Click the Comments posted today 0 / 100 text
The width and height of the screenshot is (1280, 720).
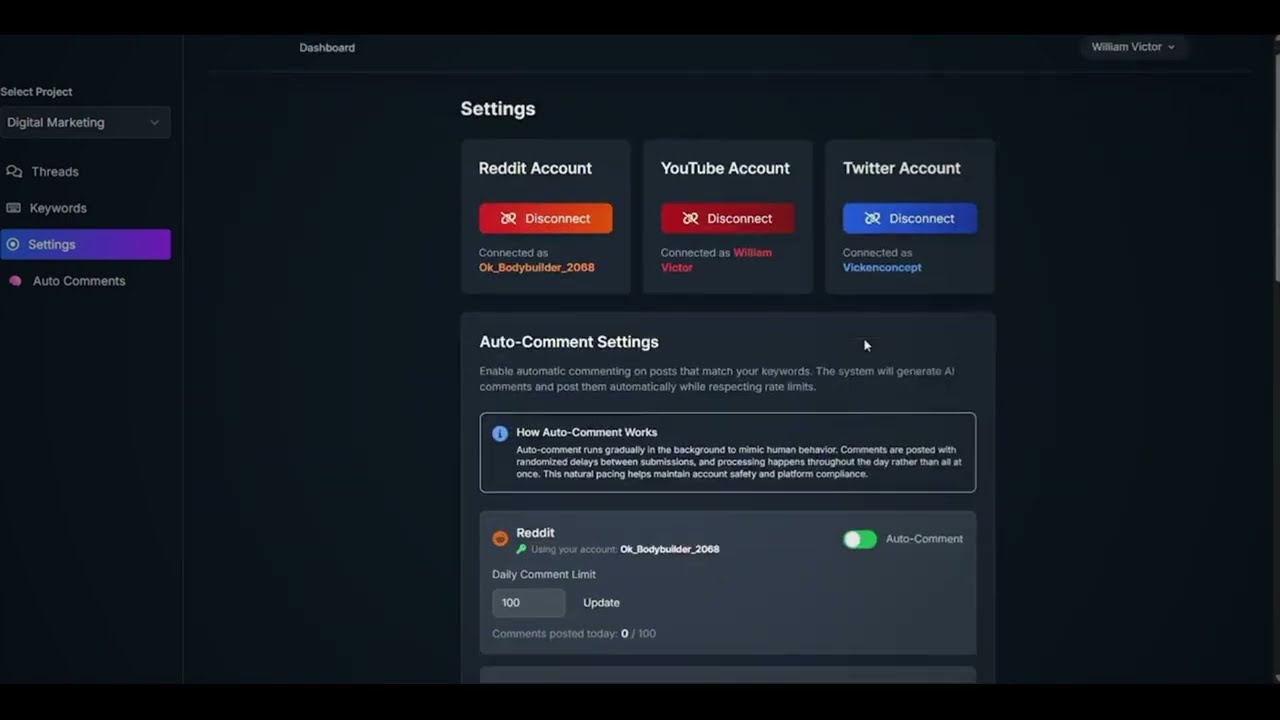(x=574, y=633)
